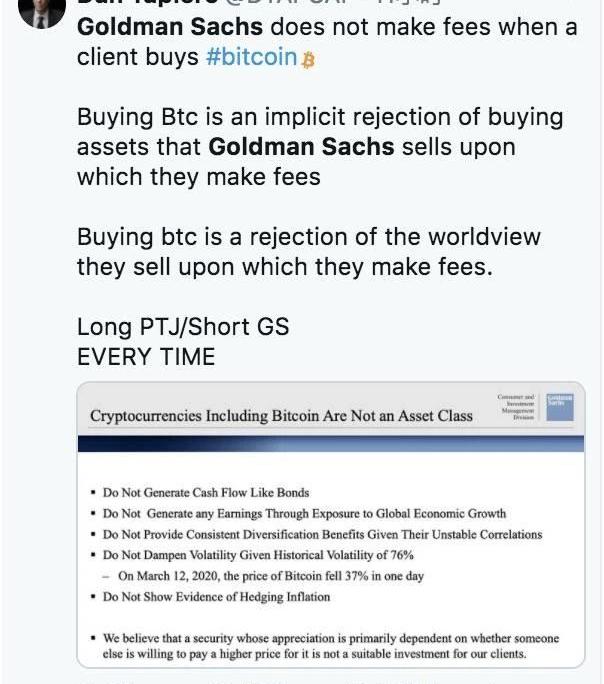
Task: Click the "Long PTJ/Short GS" line
Action: [182, 327]
